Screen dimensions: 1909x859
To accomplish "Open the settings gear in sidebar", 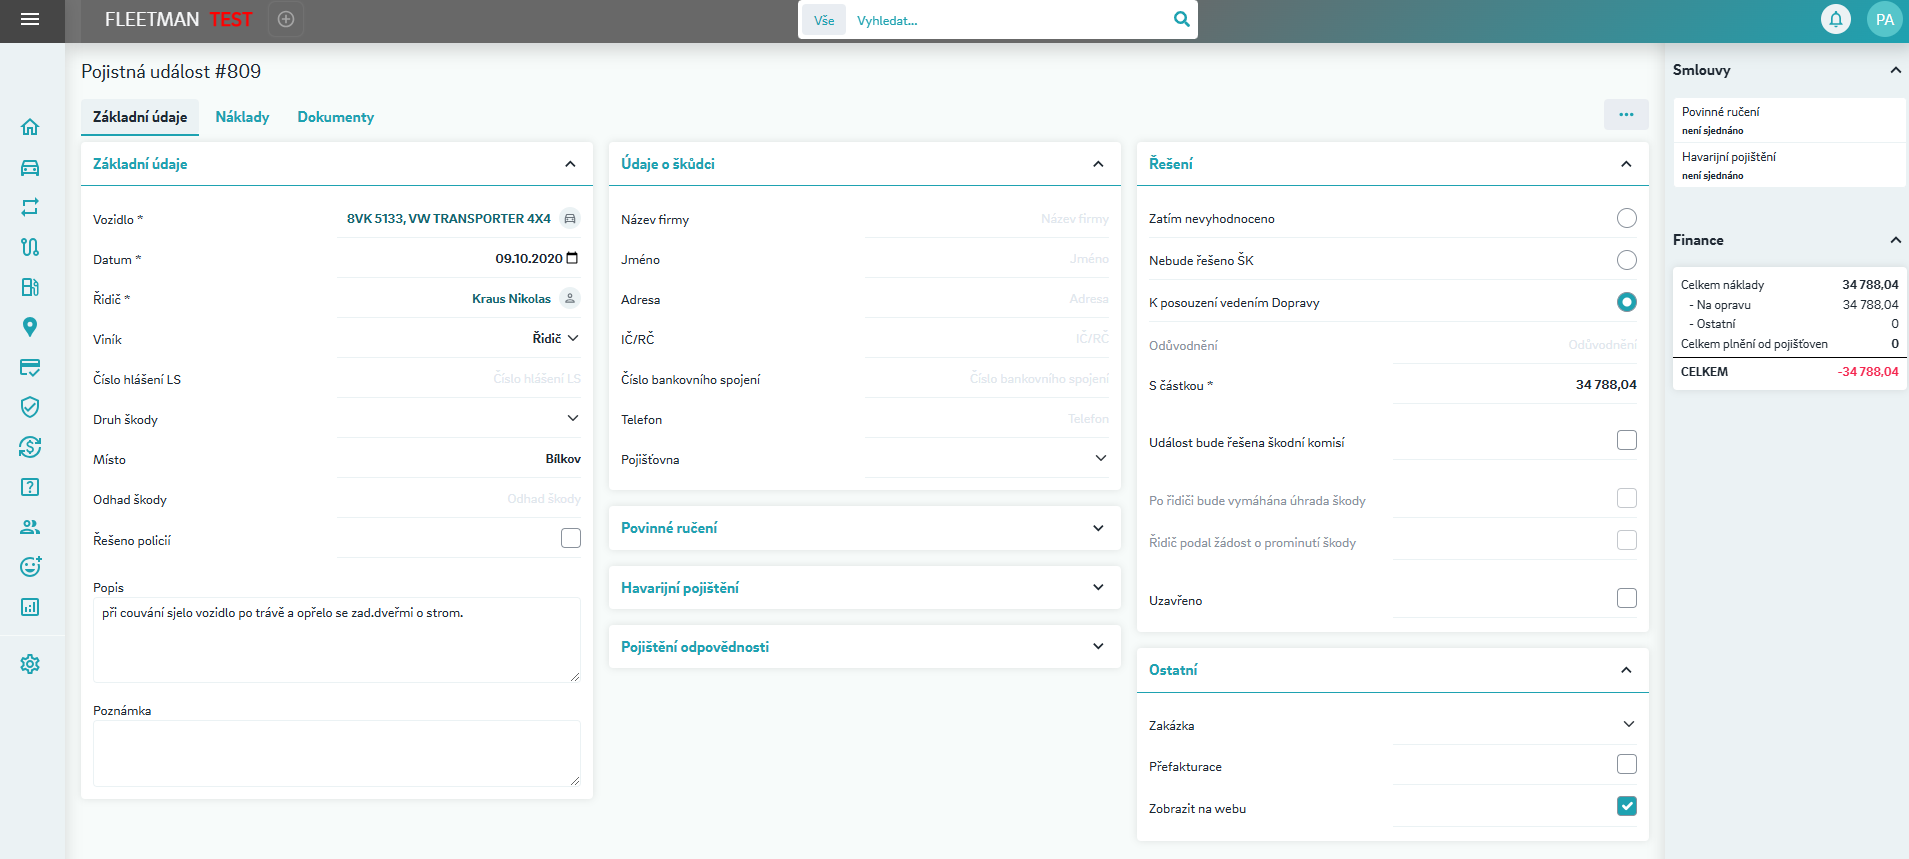I will [x=30, y=664].
